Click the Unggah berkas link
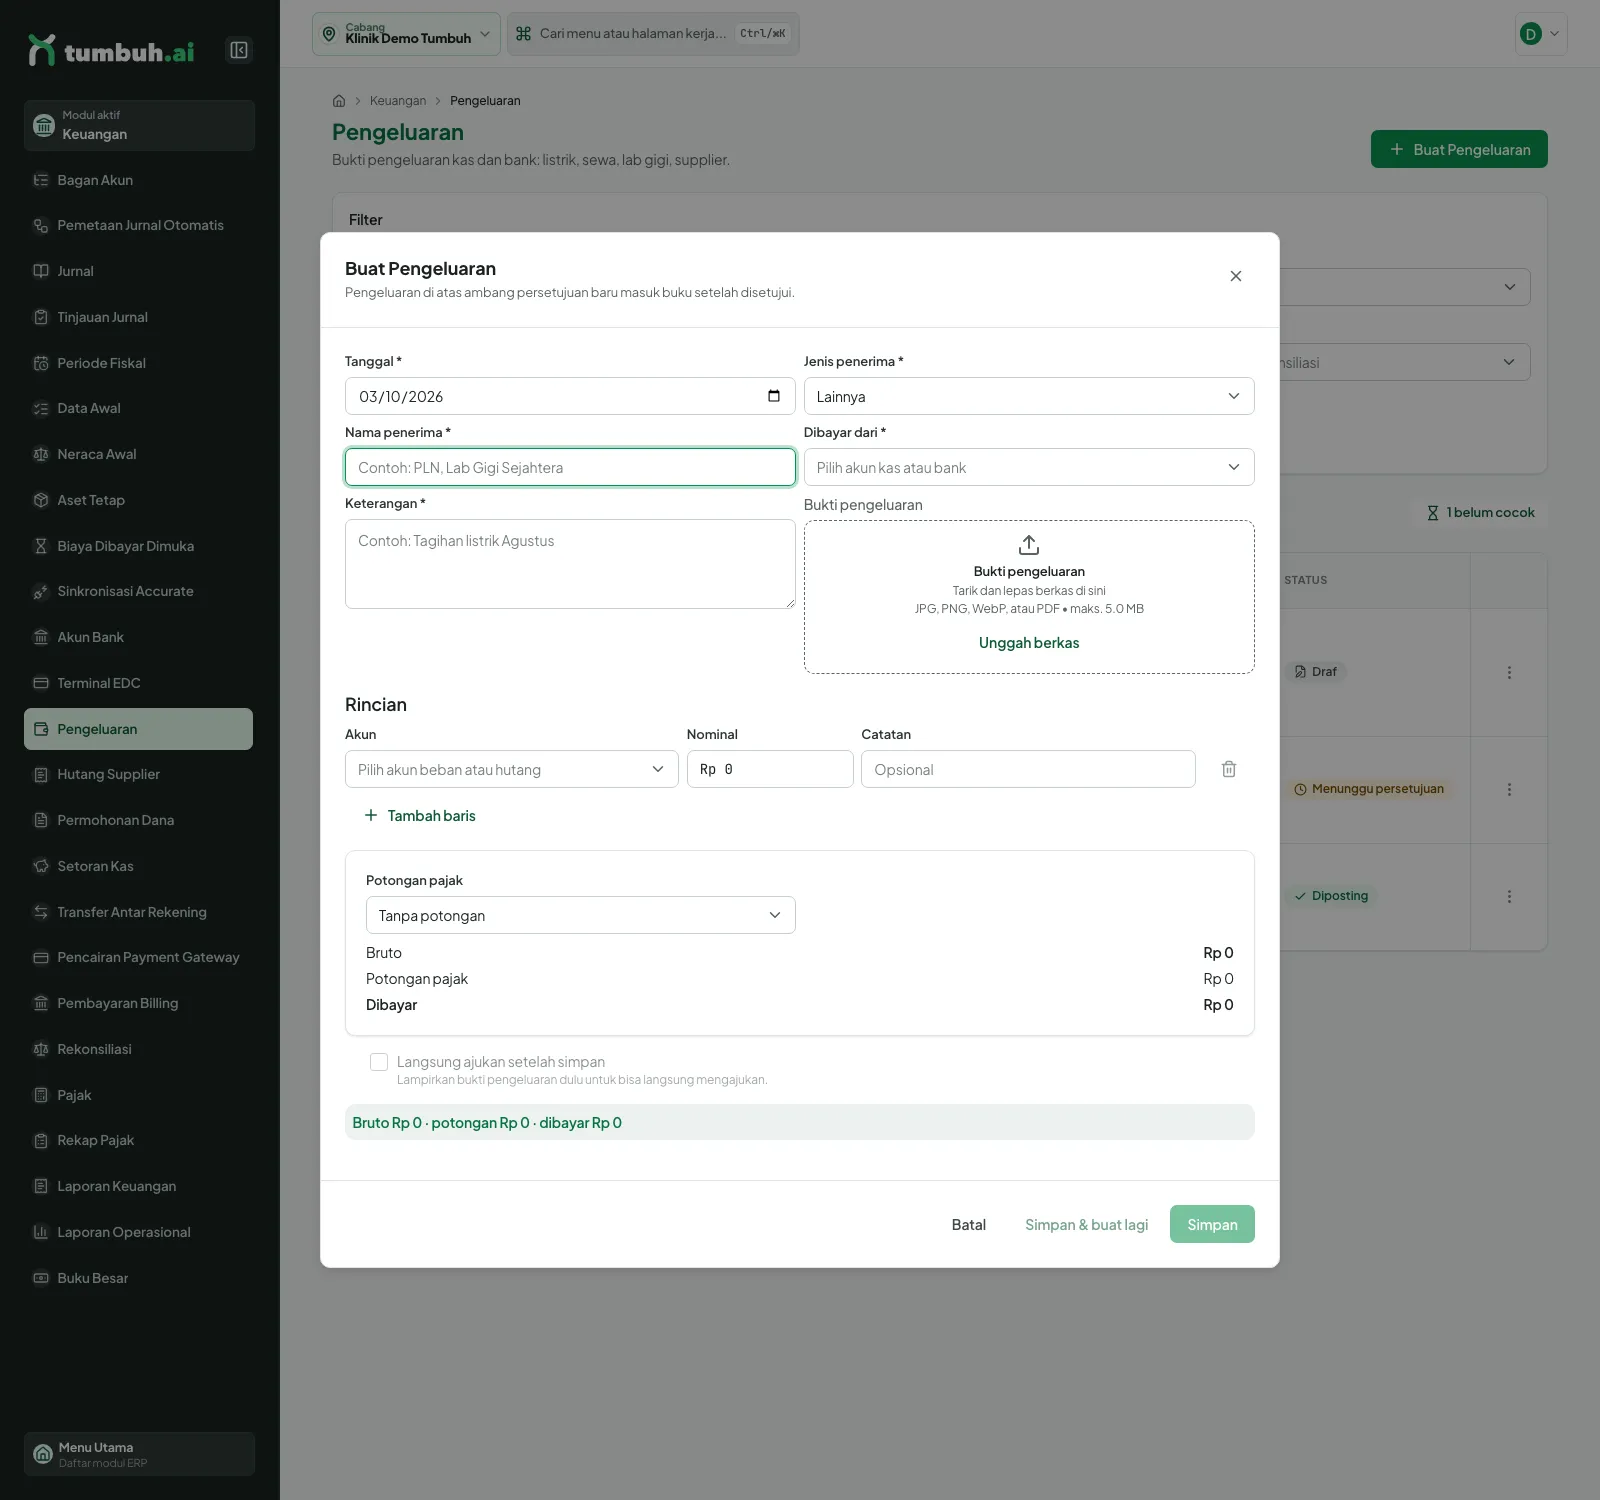The width and height of the screenshot is (1600, 1500). coord(1029,643)
